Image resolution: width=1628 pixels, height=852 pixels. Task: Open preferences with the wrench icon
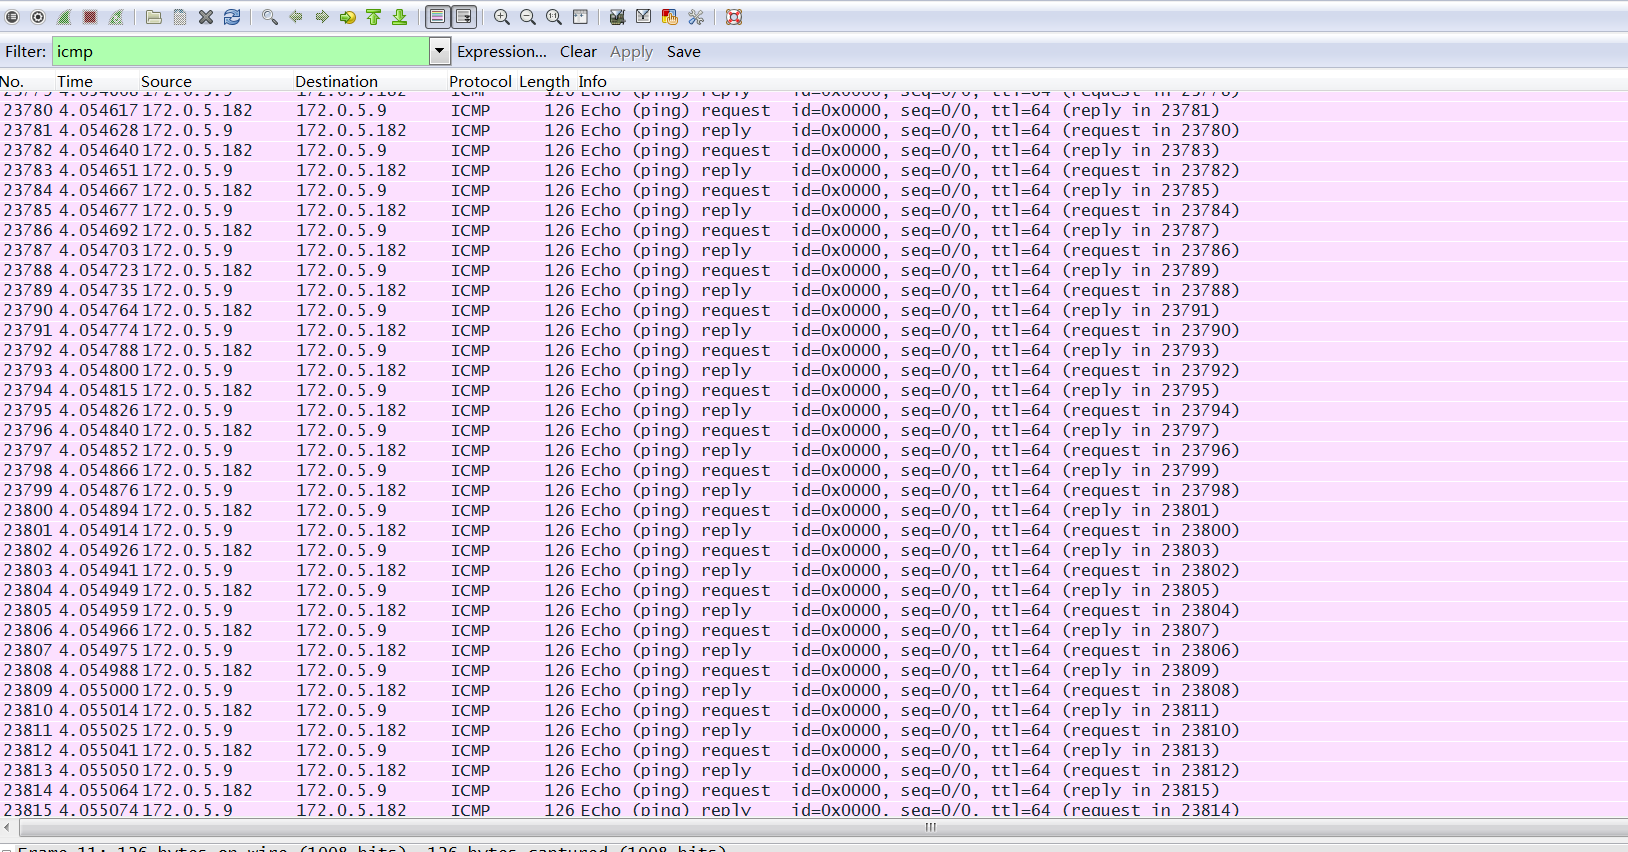(x=696, y=17)
